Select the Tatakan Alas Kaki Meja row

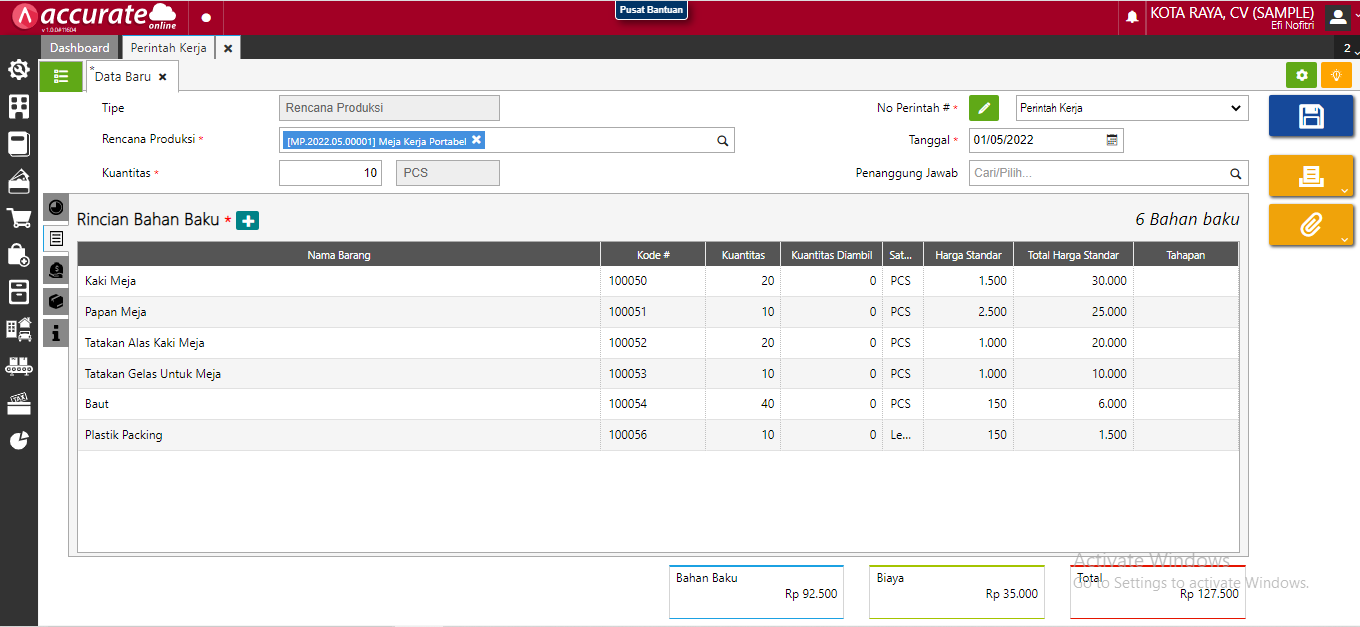658,343
